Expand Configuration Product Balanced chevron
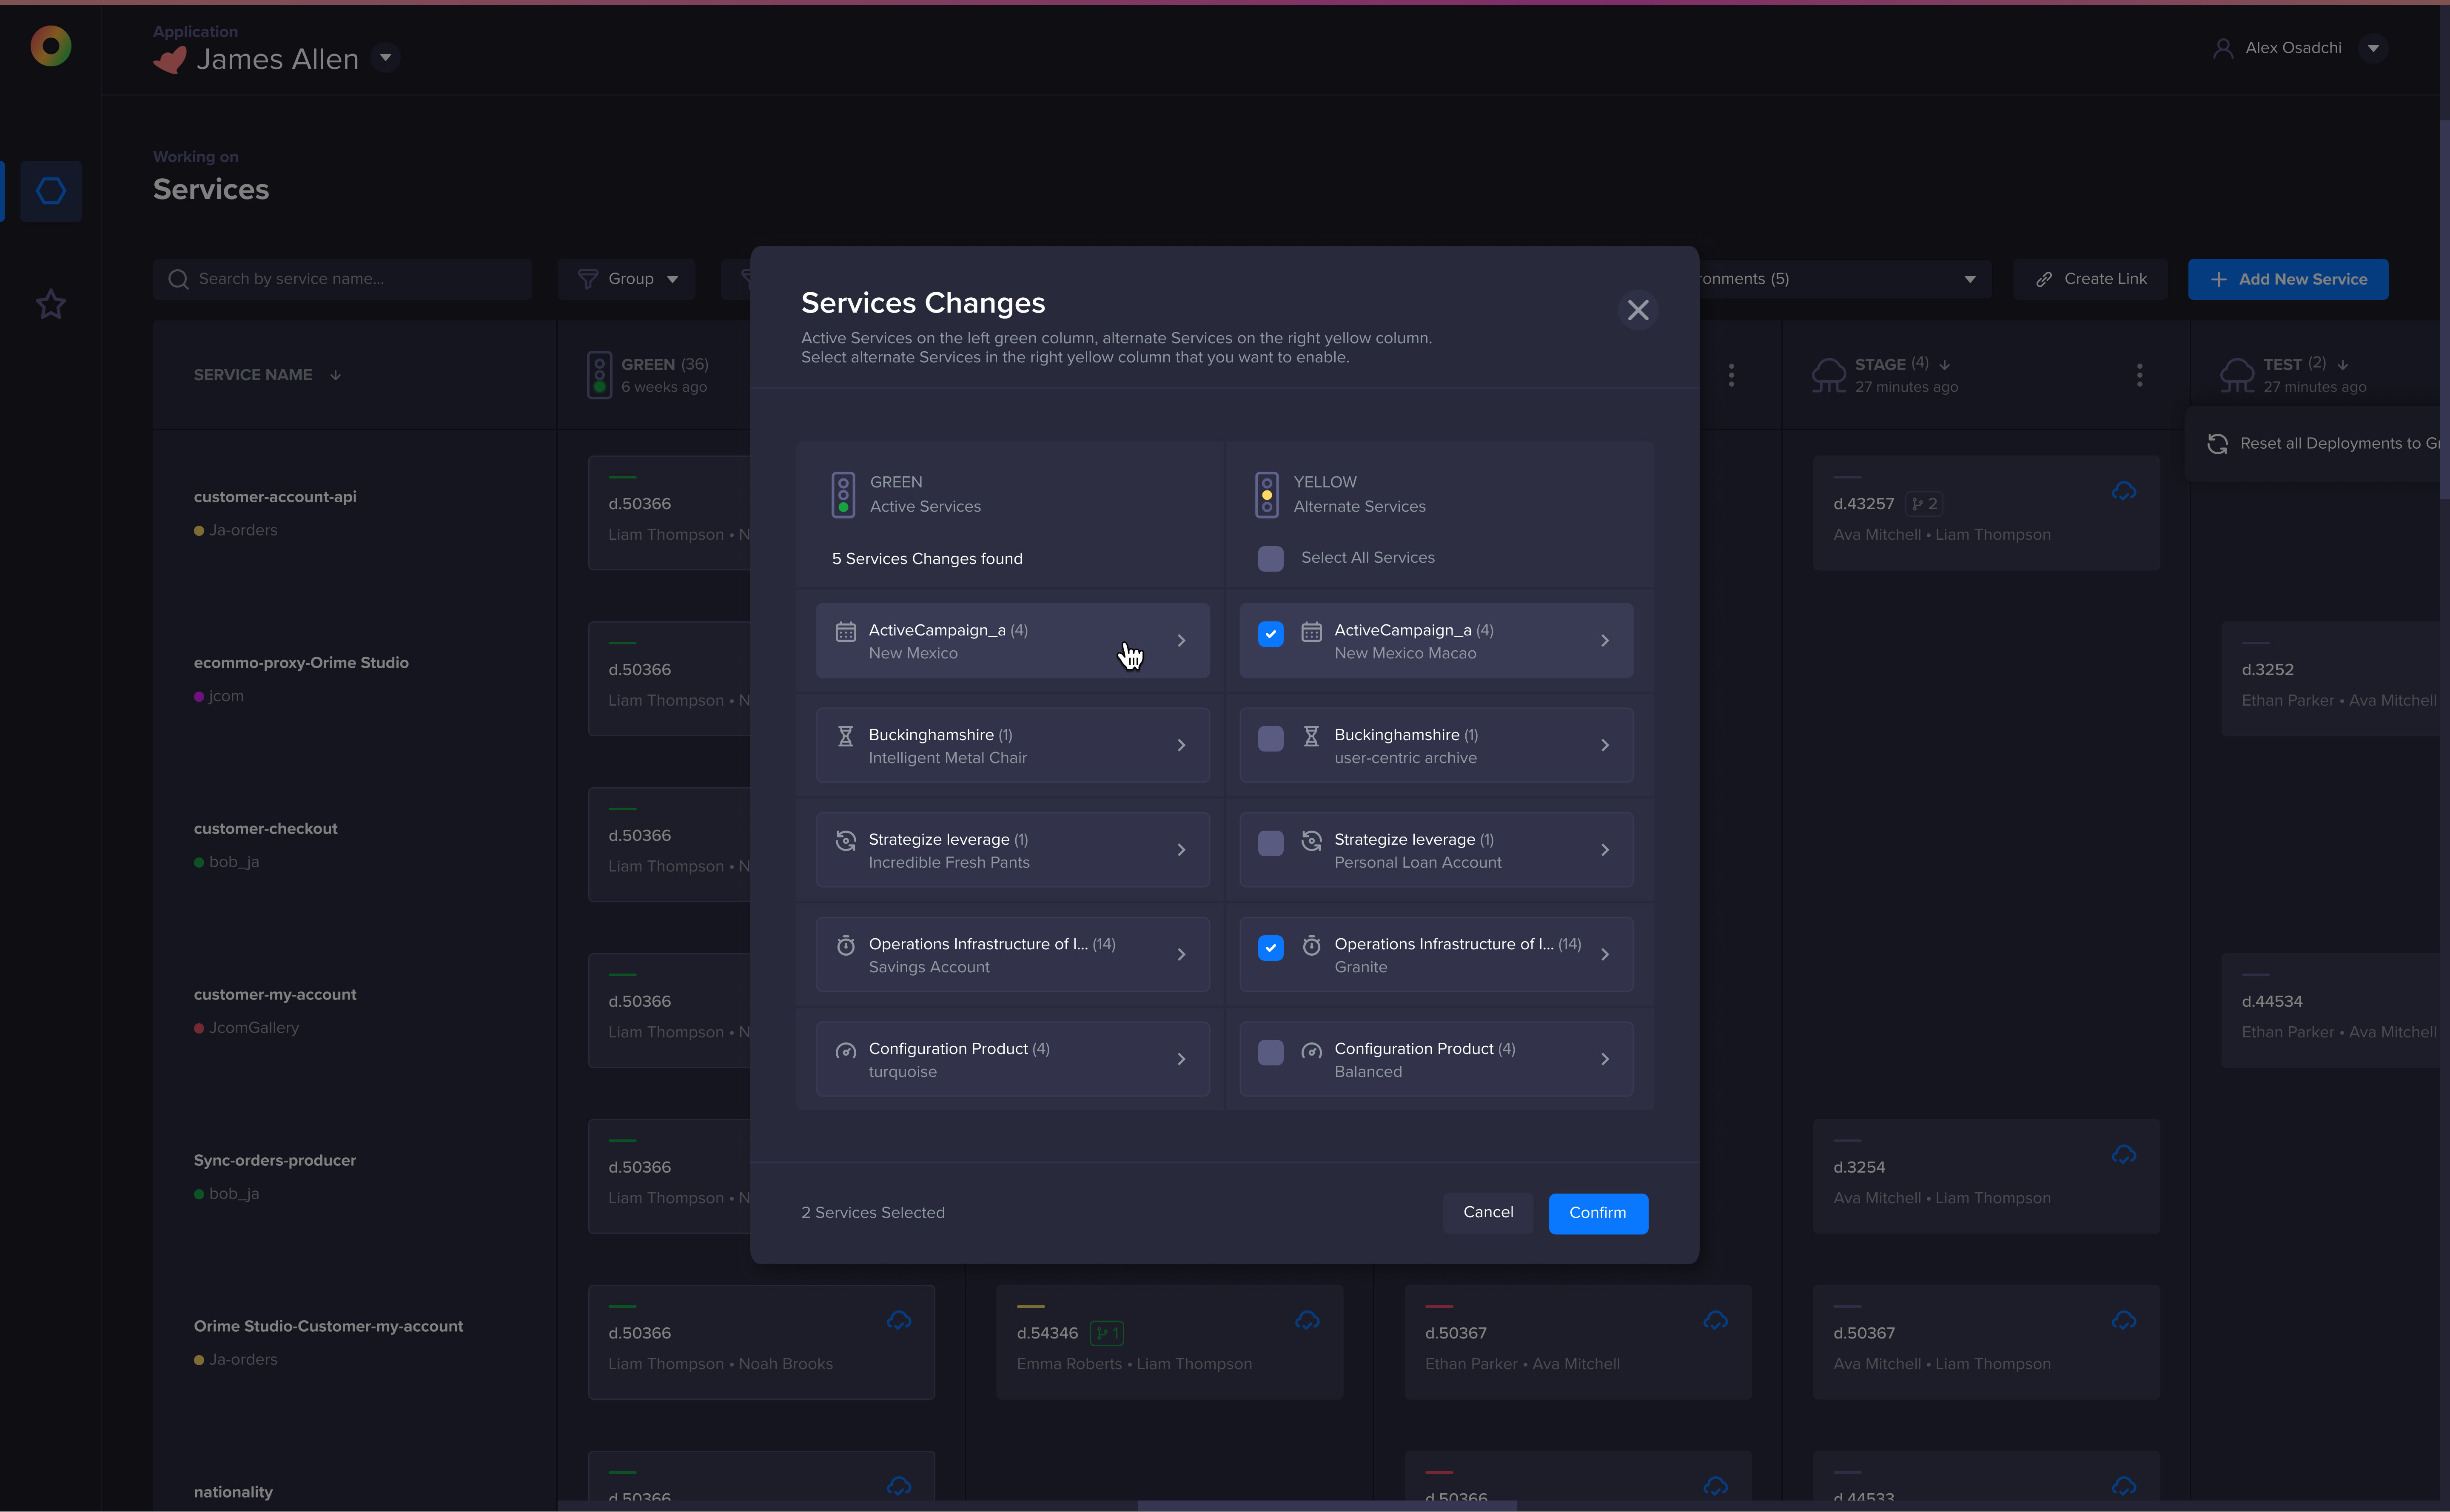The image size is (2450, 1512). [1605, 1059]
